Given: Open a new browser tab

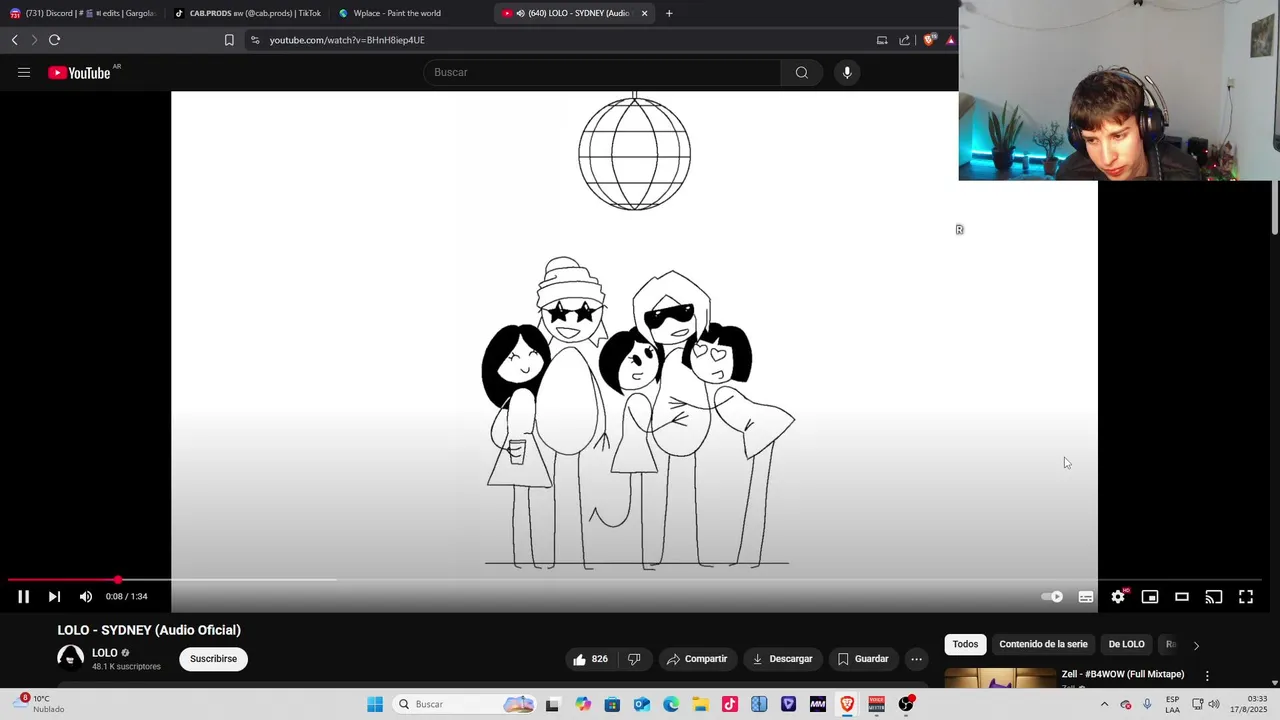Looking at the screenshot, I should coord(669,13).
